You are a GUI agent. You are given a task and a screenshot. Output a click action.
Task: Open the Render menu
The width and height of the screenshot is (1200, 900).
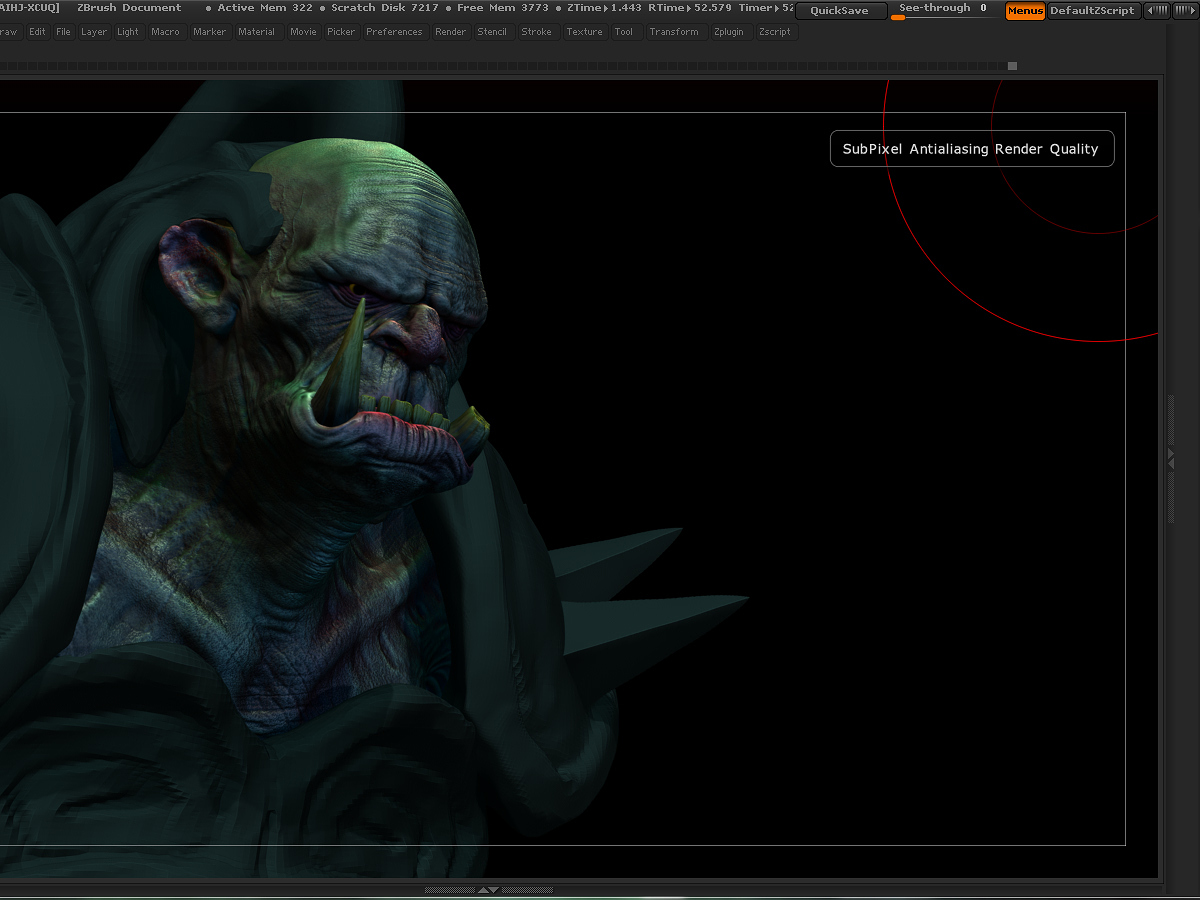pos(451,32)
